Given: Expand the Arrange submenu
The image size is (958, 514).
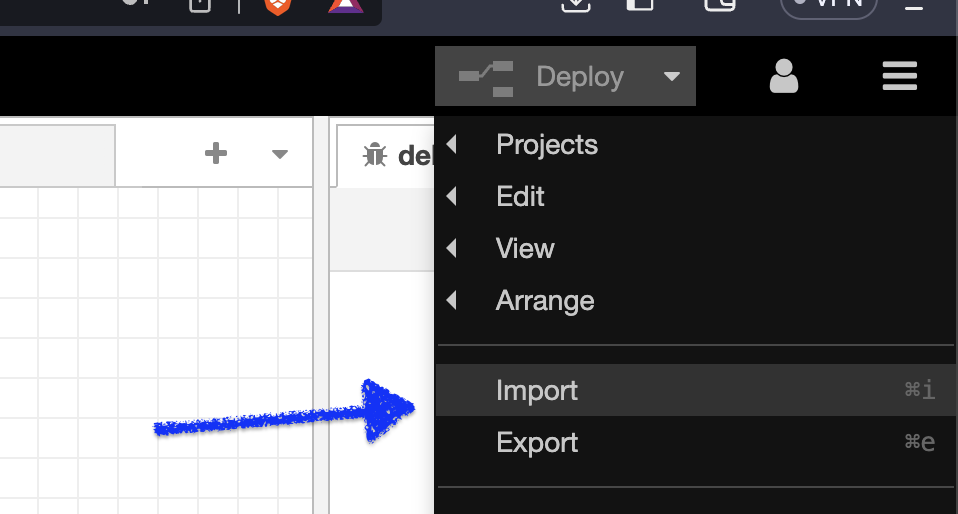Looking at the screenshot, I should (544, 301).
